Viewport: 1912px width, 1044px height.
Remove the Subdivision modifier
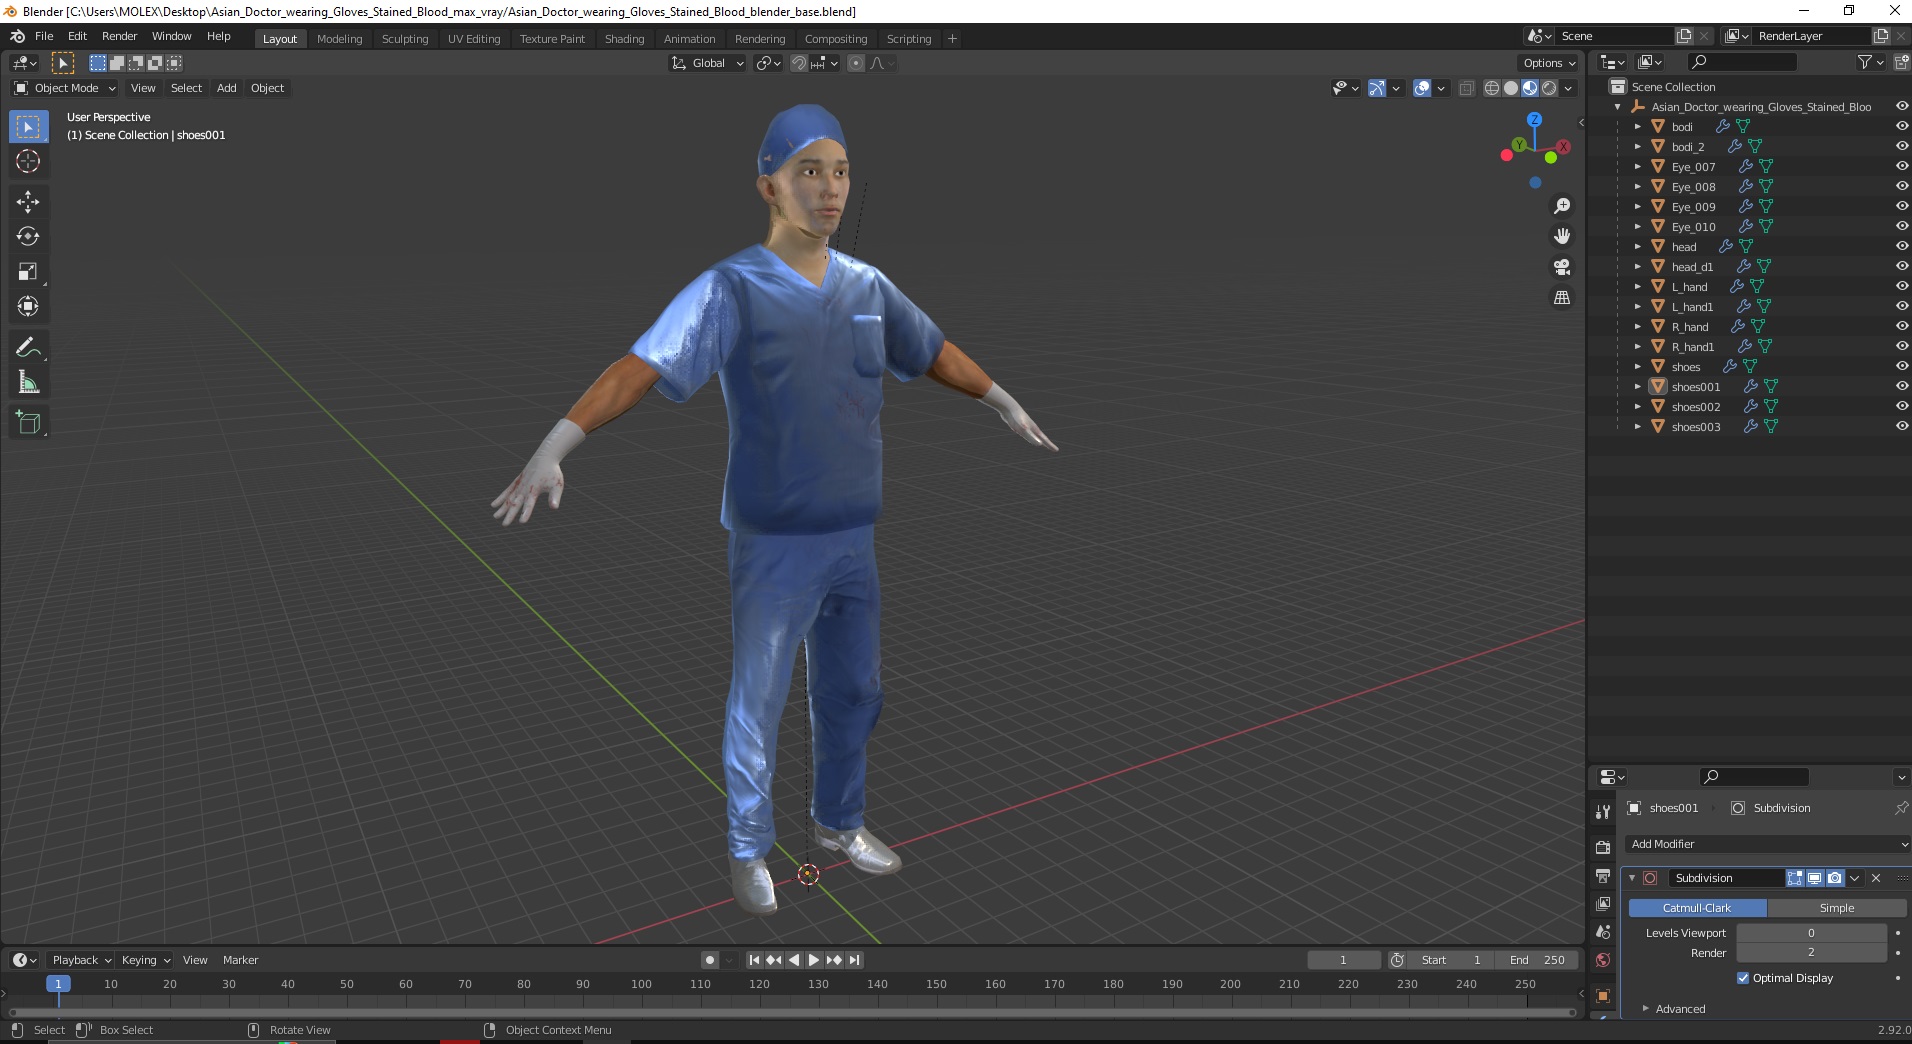point(1876,878)
